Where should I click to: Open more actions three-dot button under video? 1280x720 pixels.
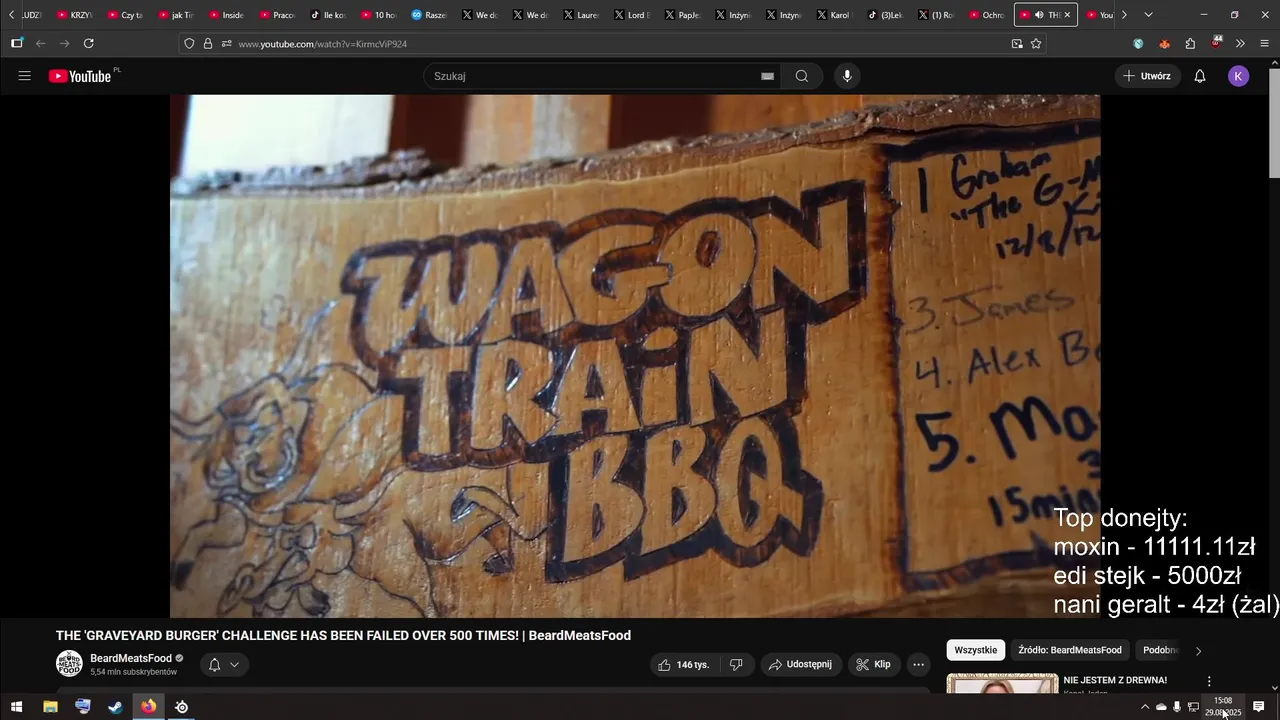918,664
